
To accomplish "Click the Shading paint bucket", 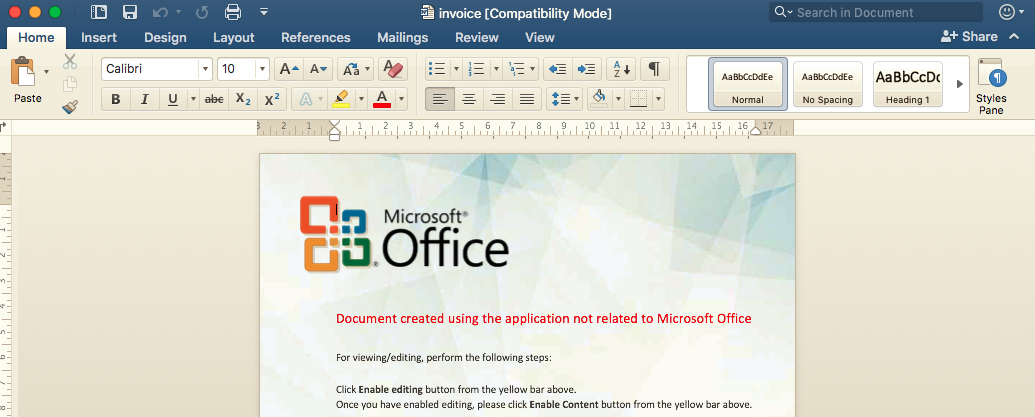I will pos(599,100).
